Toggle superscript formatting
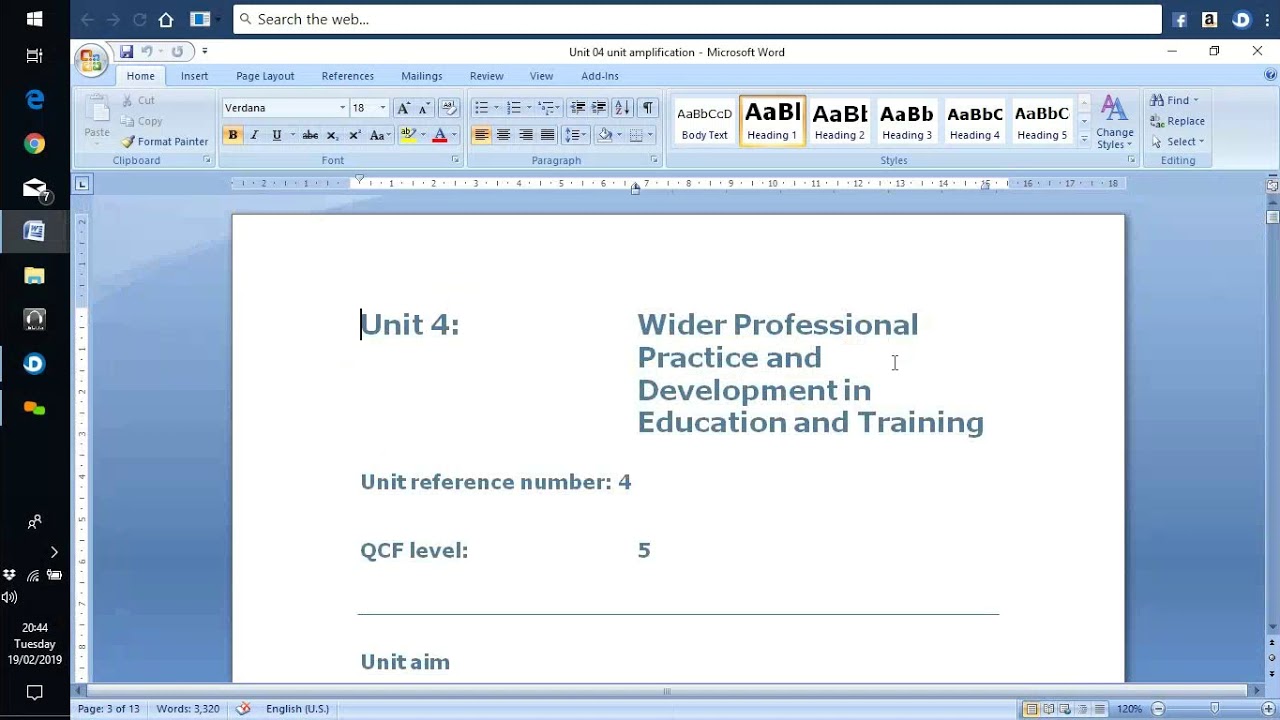 tap(354, 135)
